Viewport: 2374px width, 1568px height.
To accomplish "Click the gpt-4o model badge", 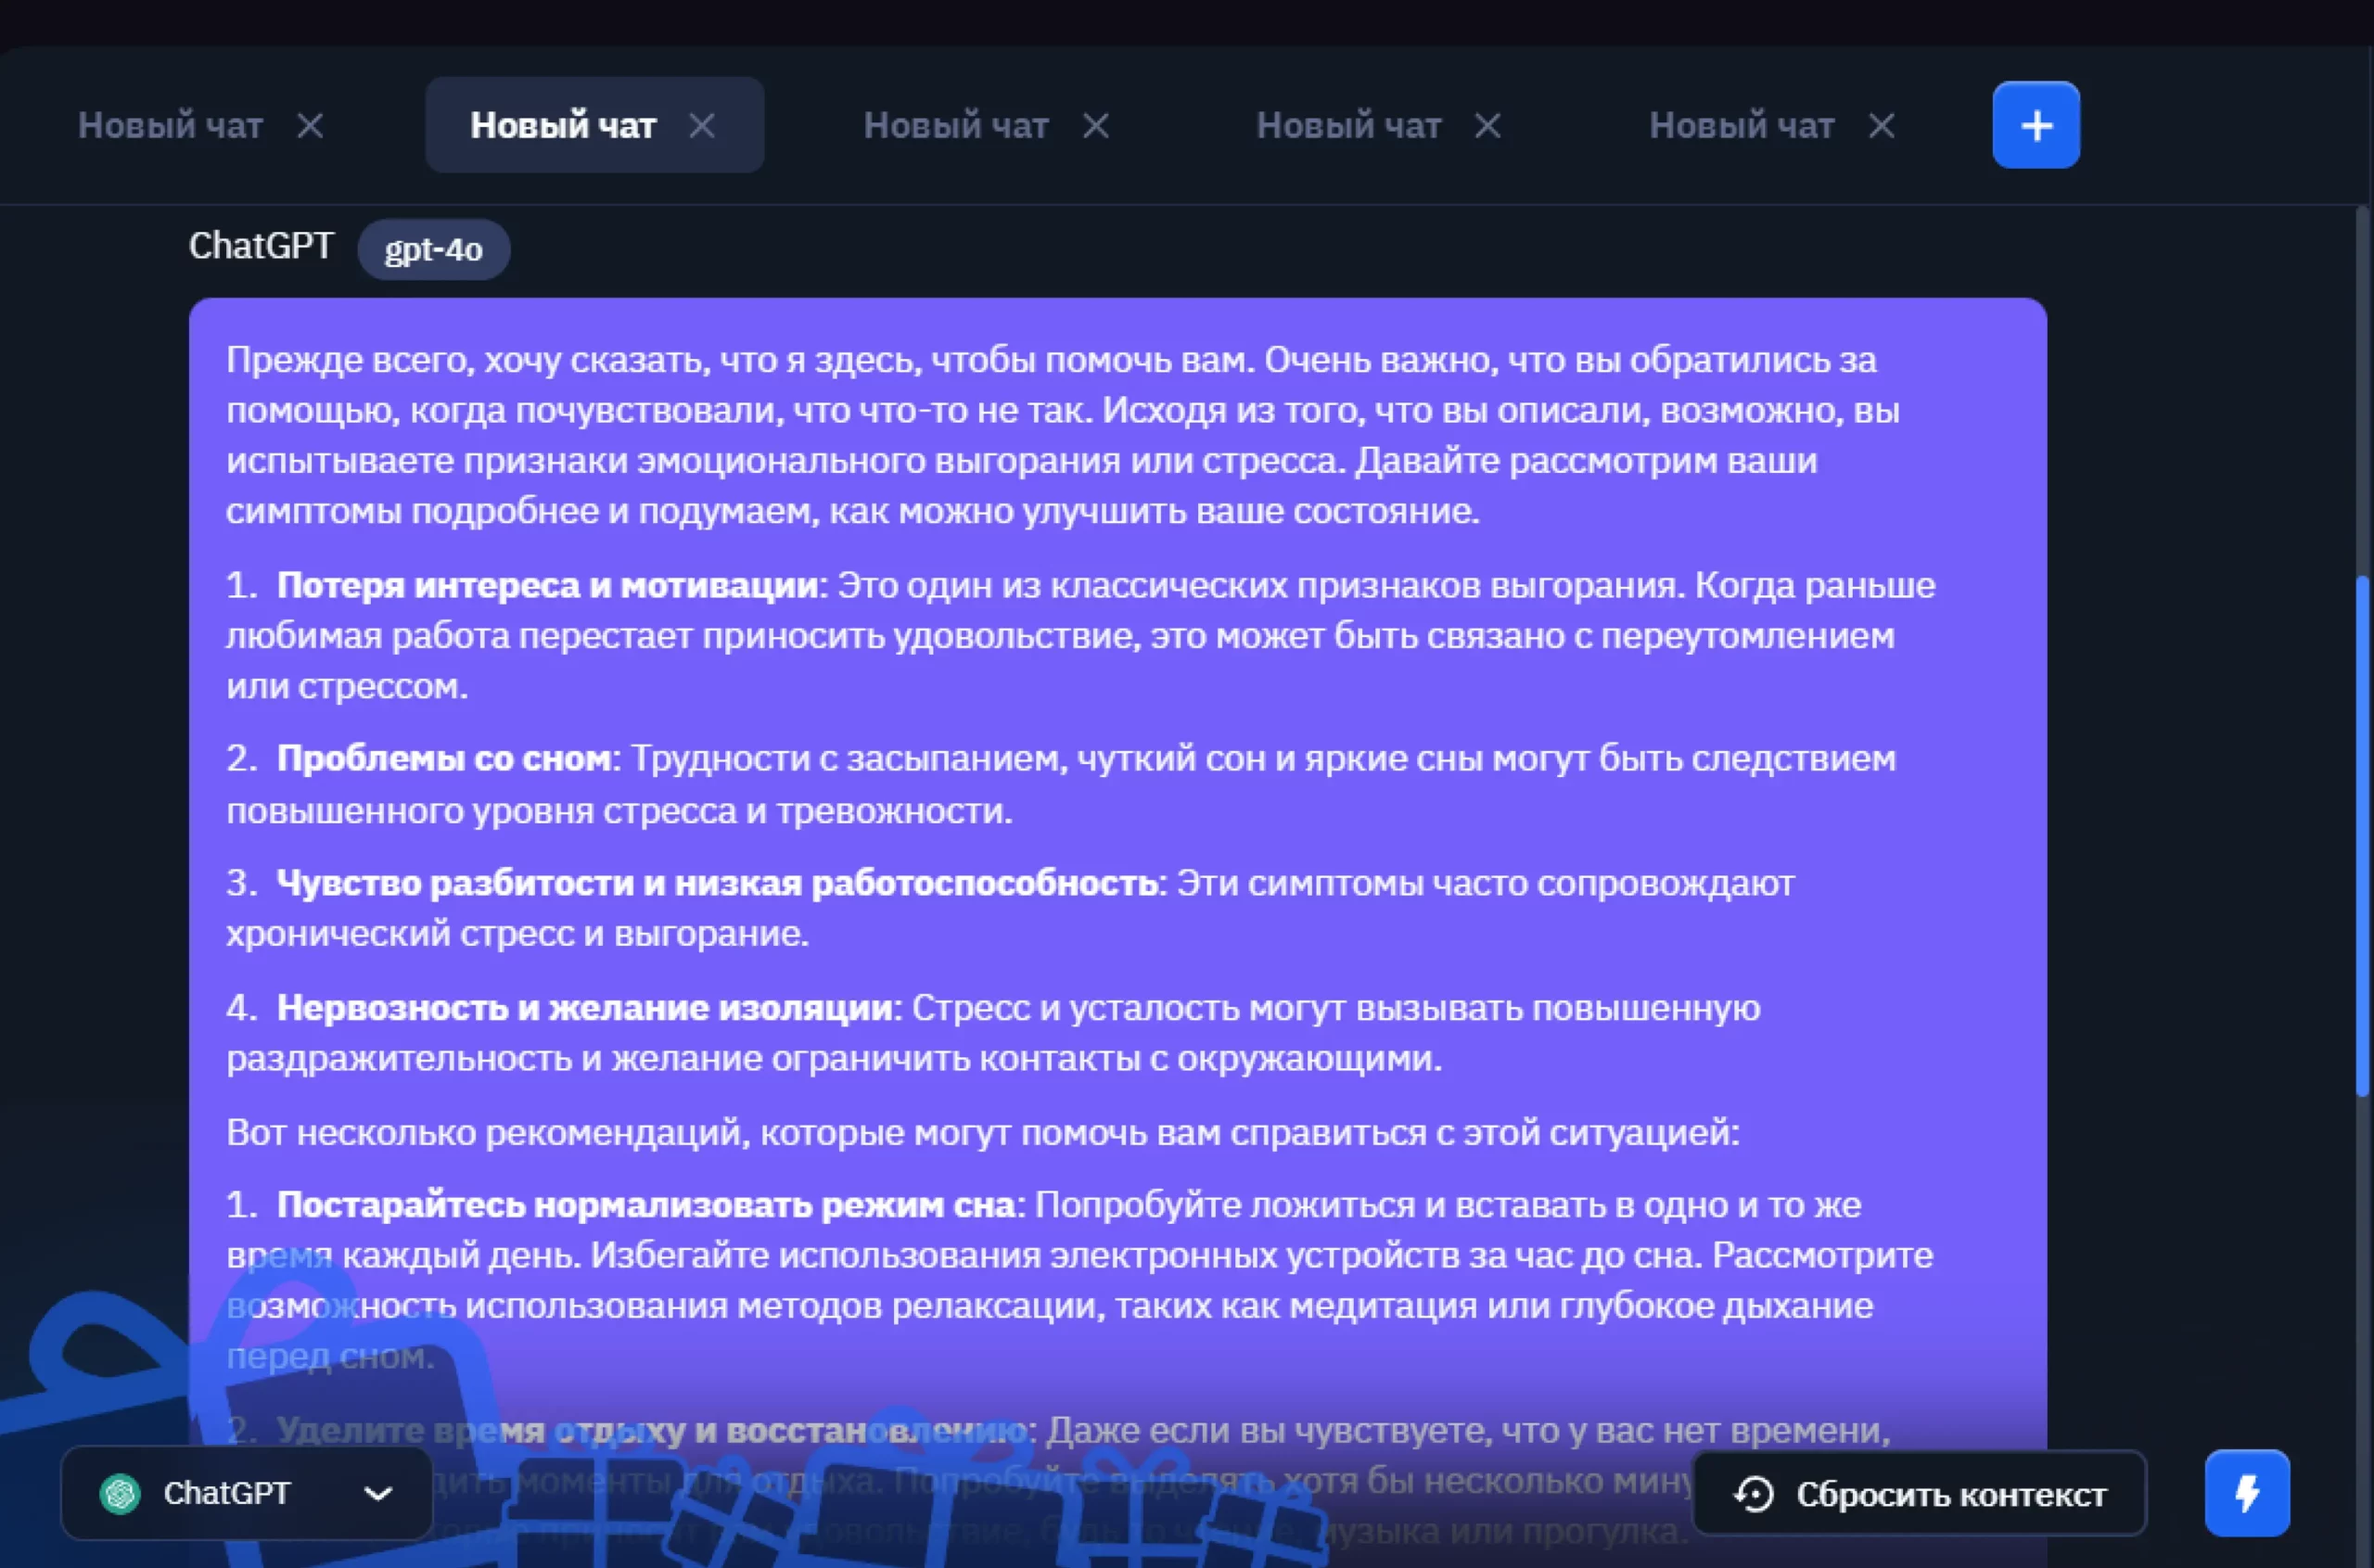I will coord(433,249).
